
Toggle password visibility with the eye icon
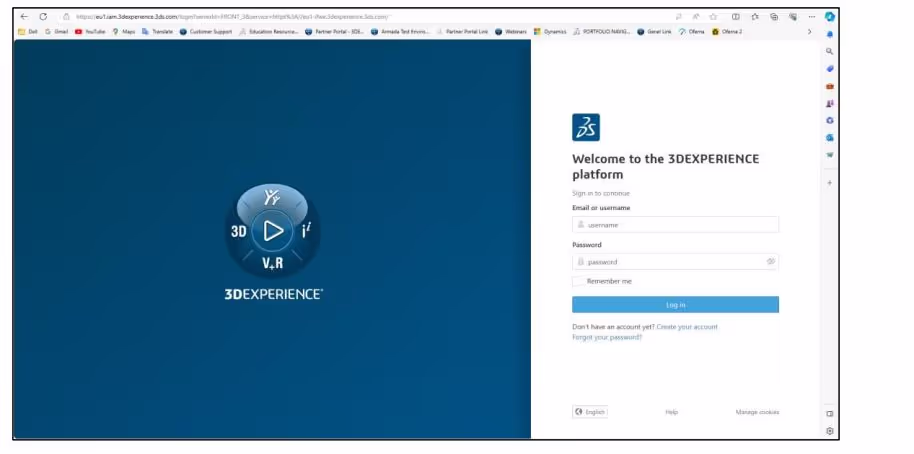pos(771,262)
